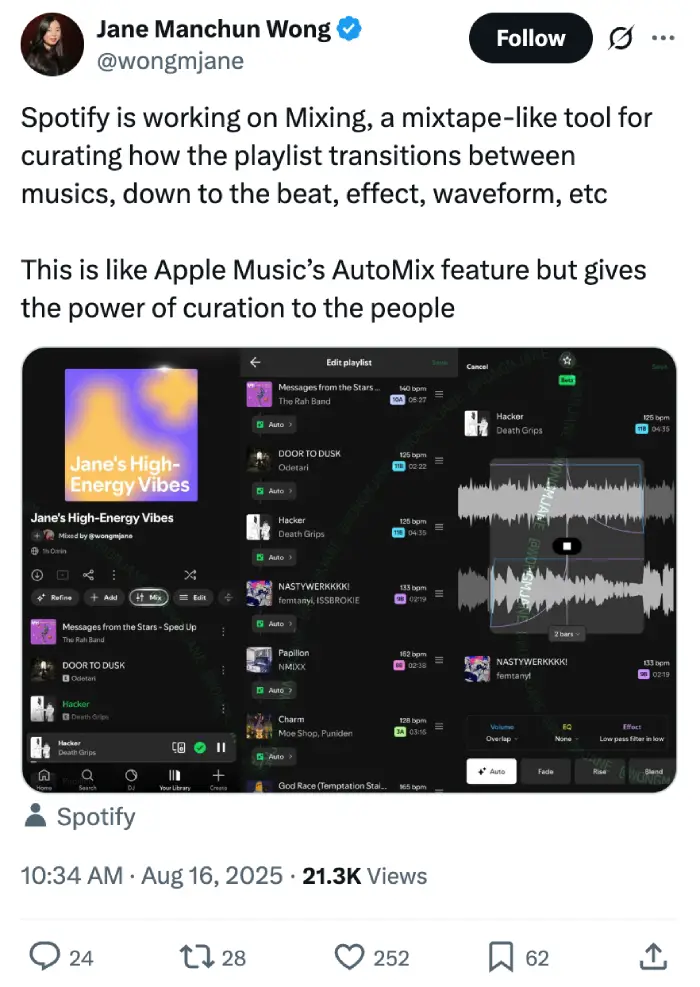The image size is (700, 987).
Task: Follow Jane Manchun Wong
Action: (x=530, y=38)
